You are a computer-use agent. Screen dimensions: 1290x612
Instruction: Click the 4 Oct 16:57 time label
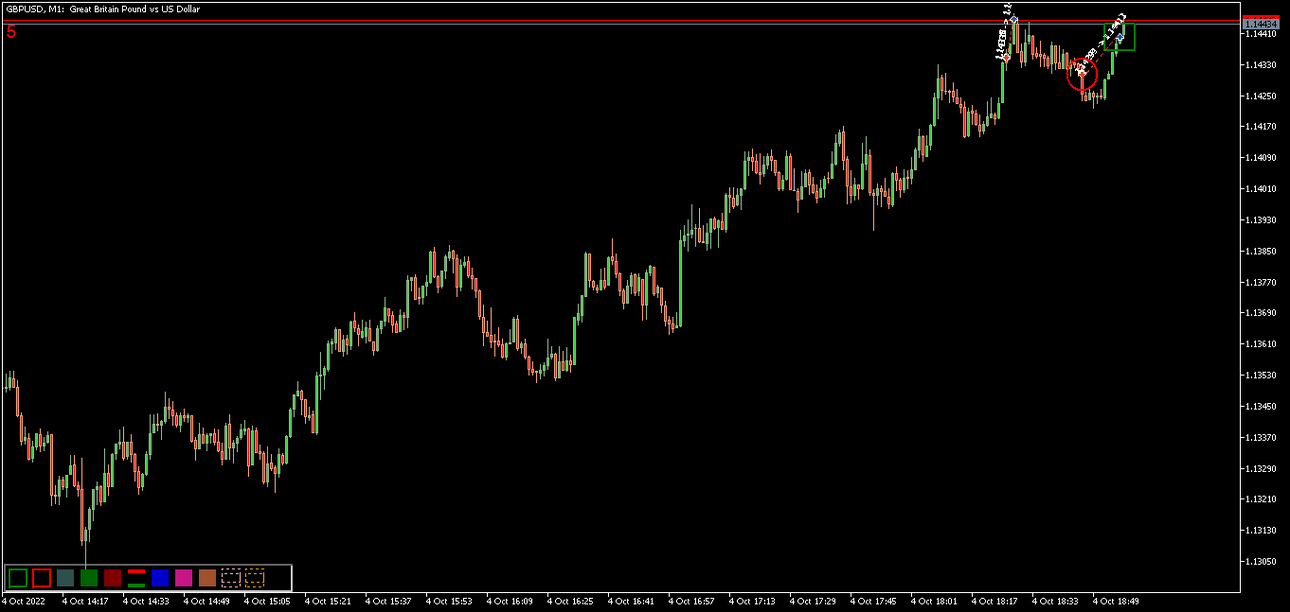click(x=690, y=602)
